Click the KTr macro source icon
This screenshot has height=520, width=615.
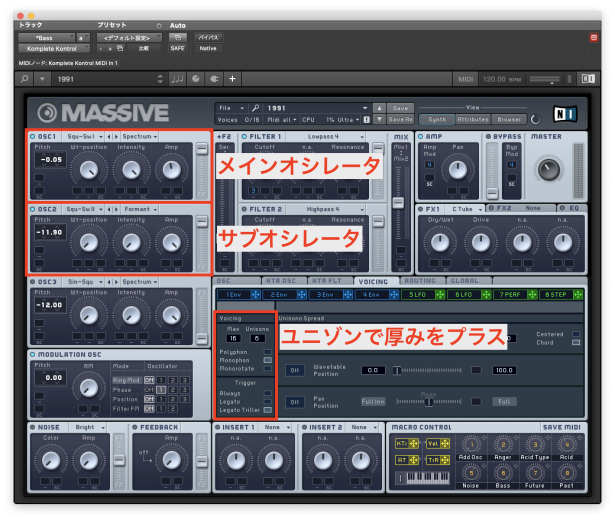(x=403, y=444)
